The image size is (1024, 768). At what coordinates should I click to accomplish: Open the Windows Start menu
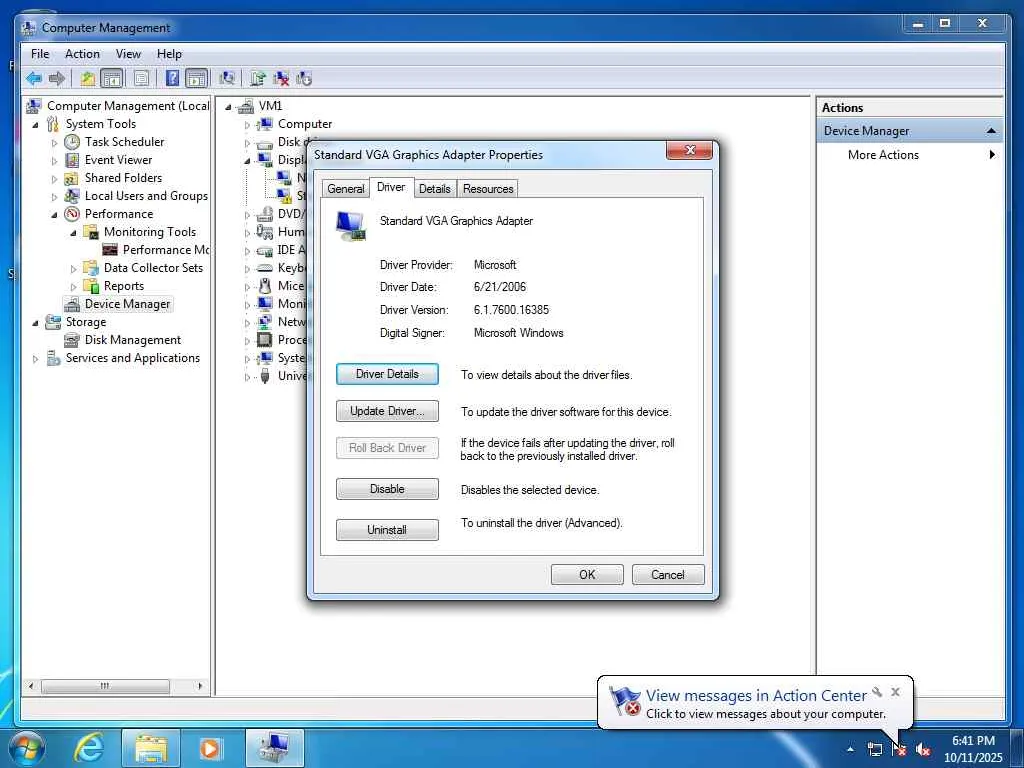[x=27, y=748]
